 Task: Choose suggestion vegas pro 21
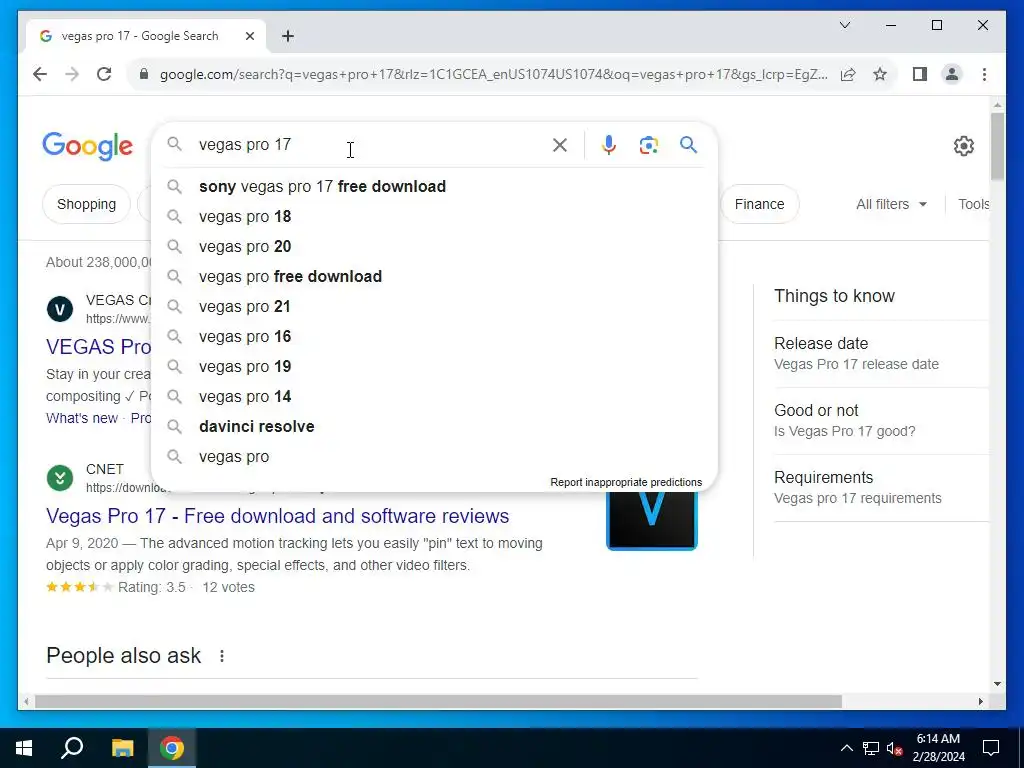point(434,307)
